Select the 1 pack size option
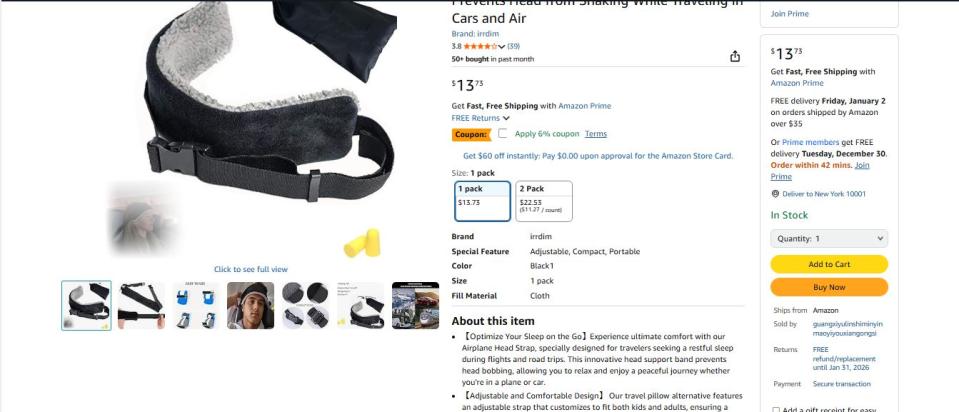This screenshot has height=412, width=959. pyautogui.click(x=483, y=201)
